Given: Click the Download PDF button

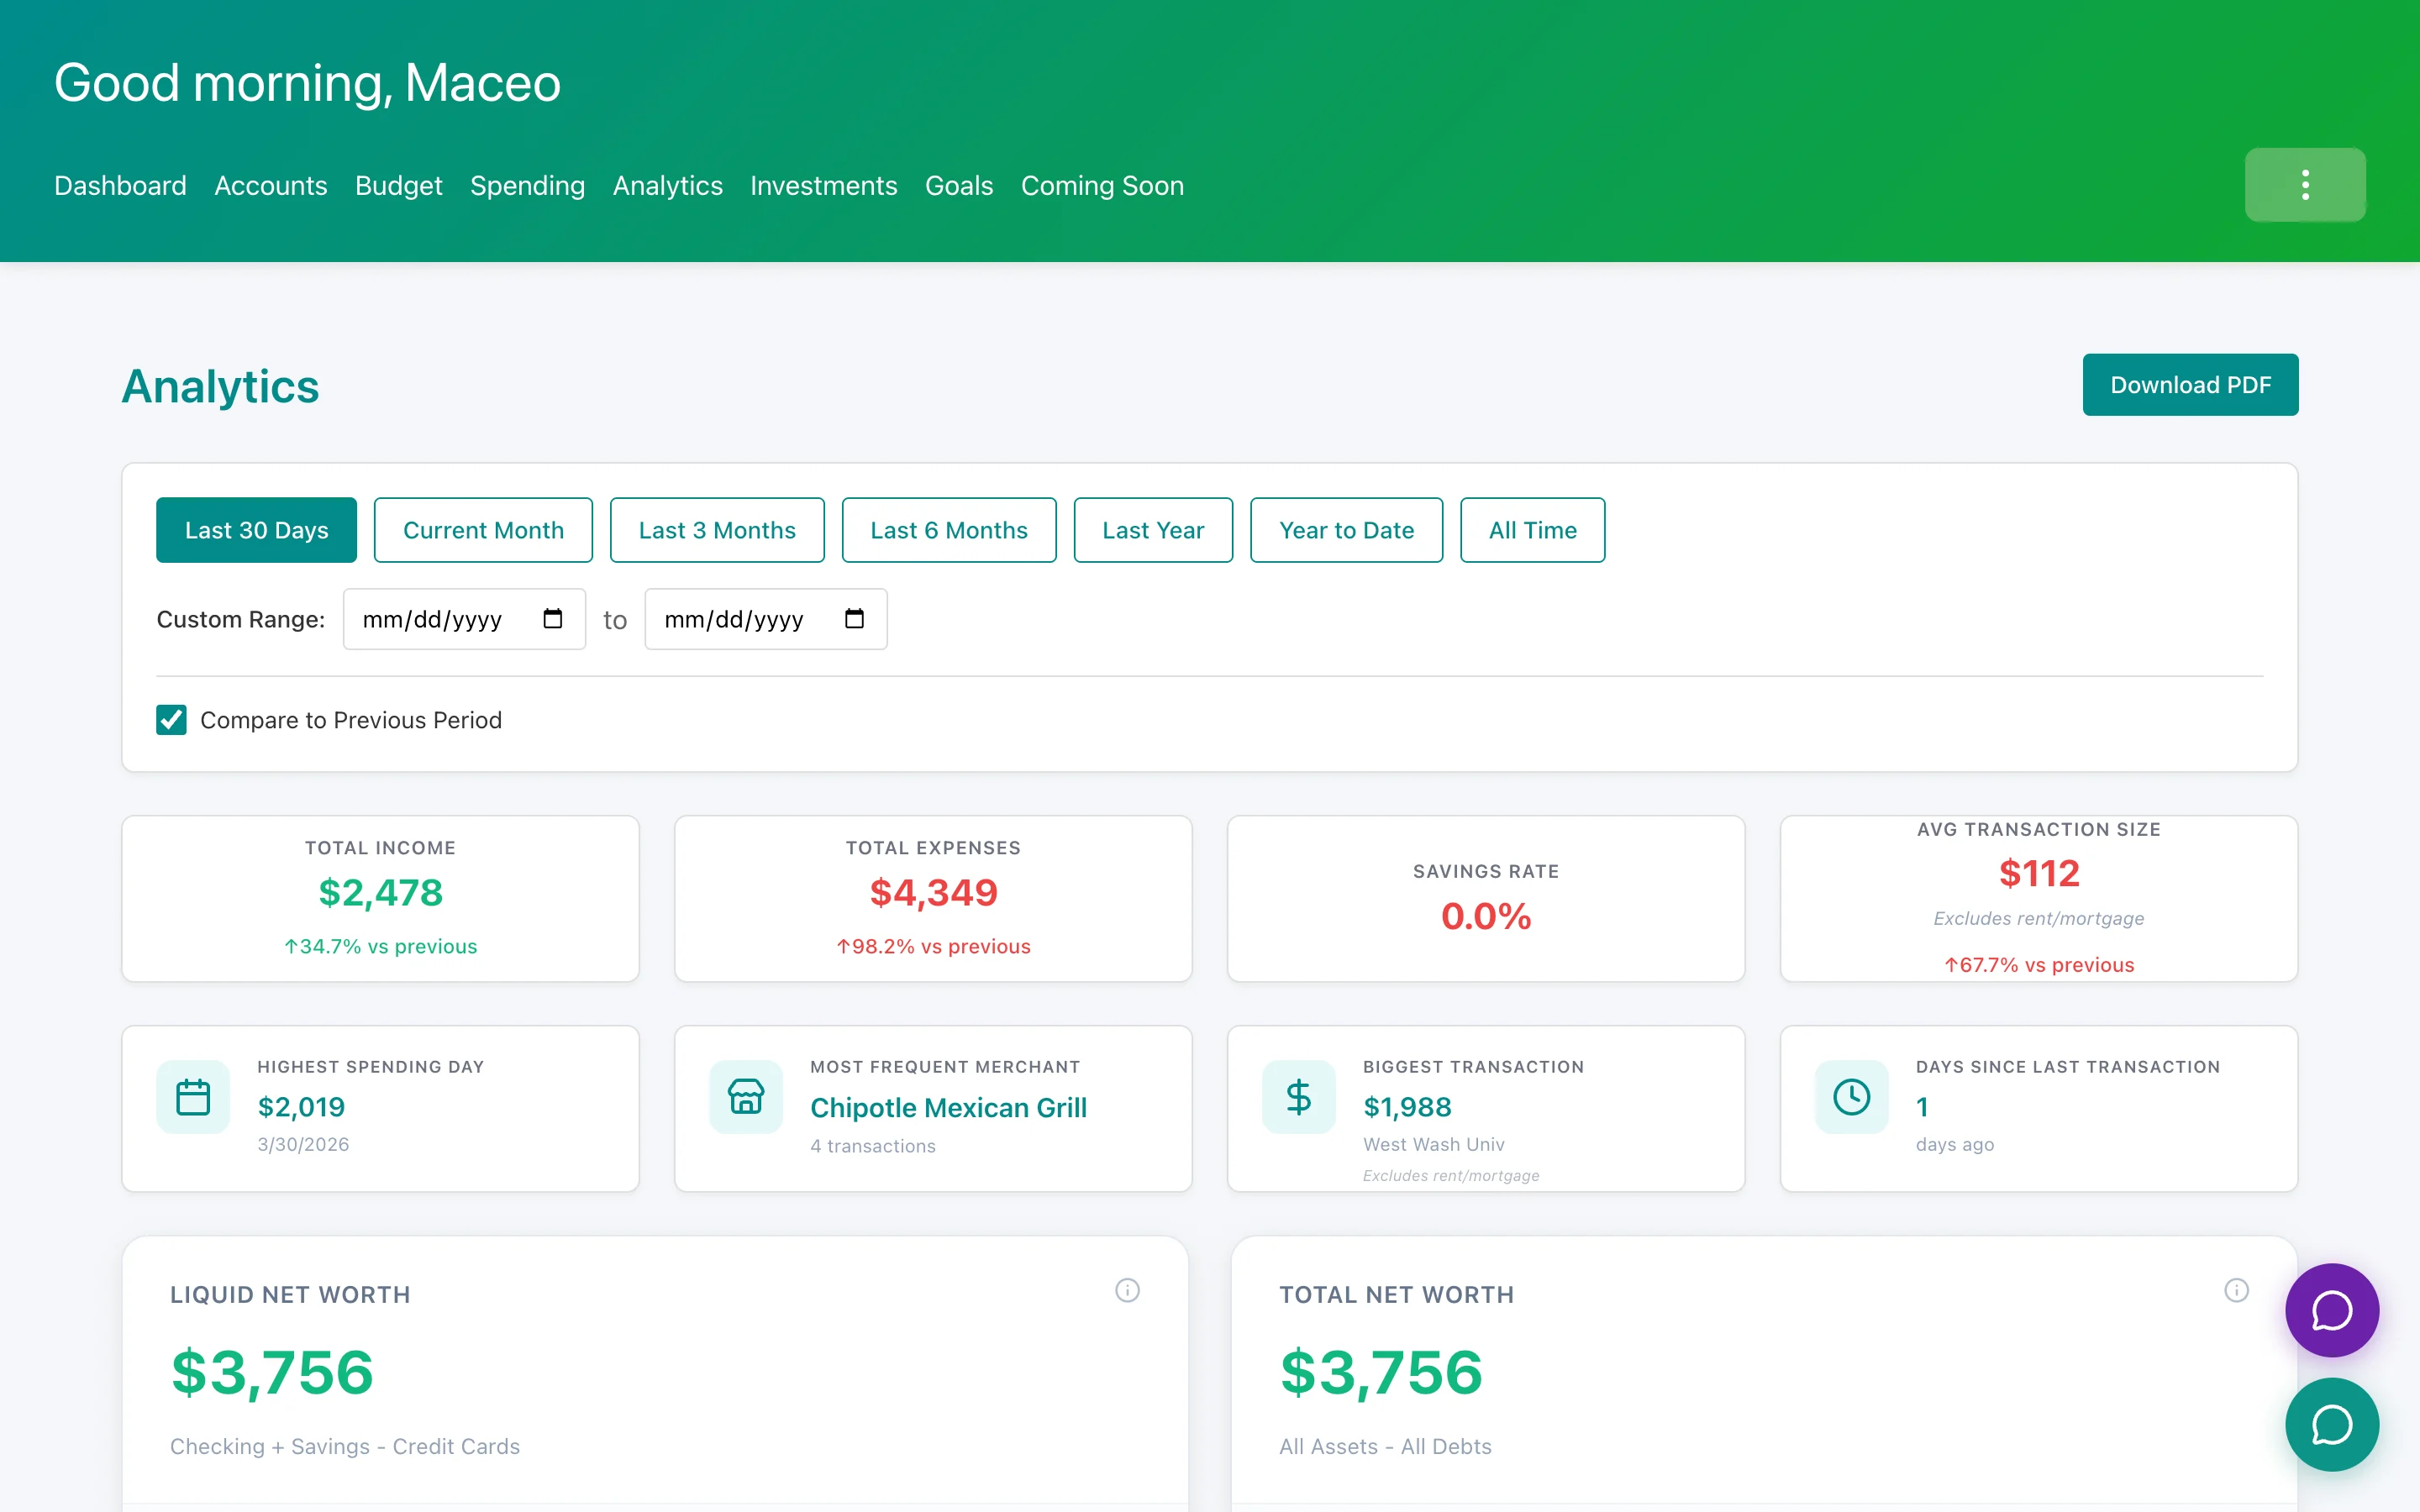Looking at the screenshot, I should pos(2190,384).
